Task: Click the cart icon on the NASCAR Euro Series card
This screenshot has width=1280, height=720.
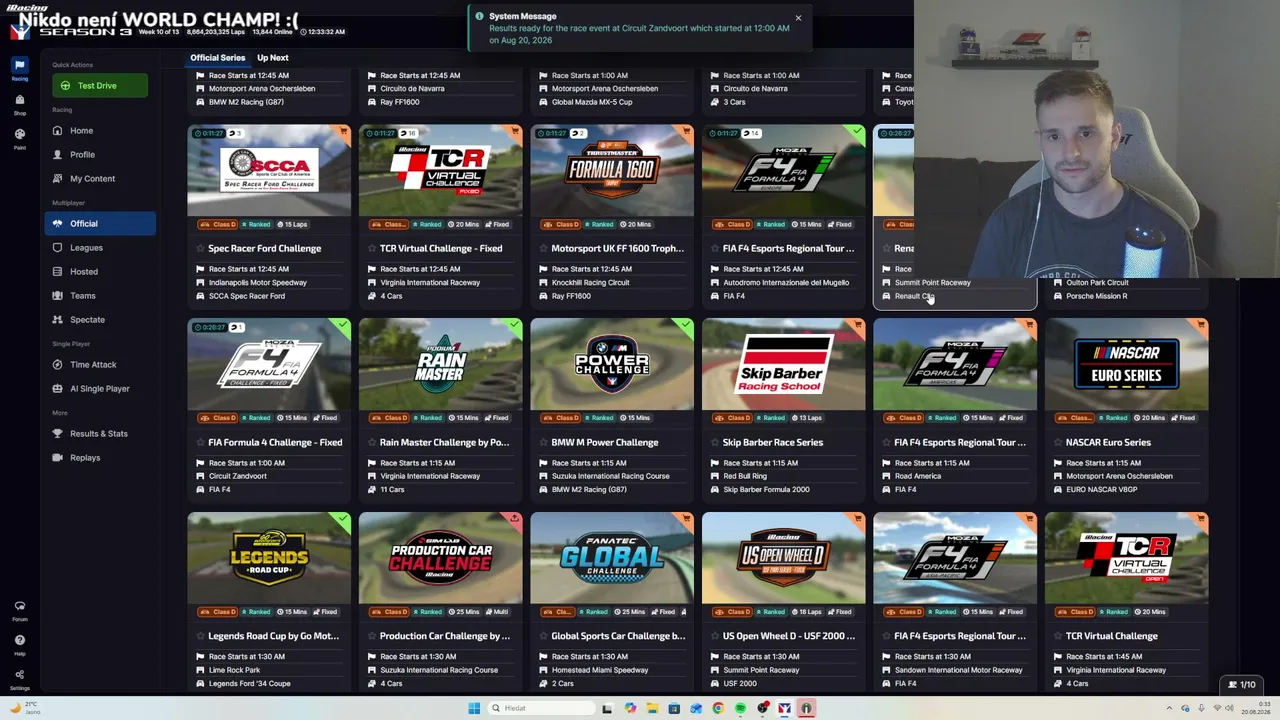Action: point(1201,325)
